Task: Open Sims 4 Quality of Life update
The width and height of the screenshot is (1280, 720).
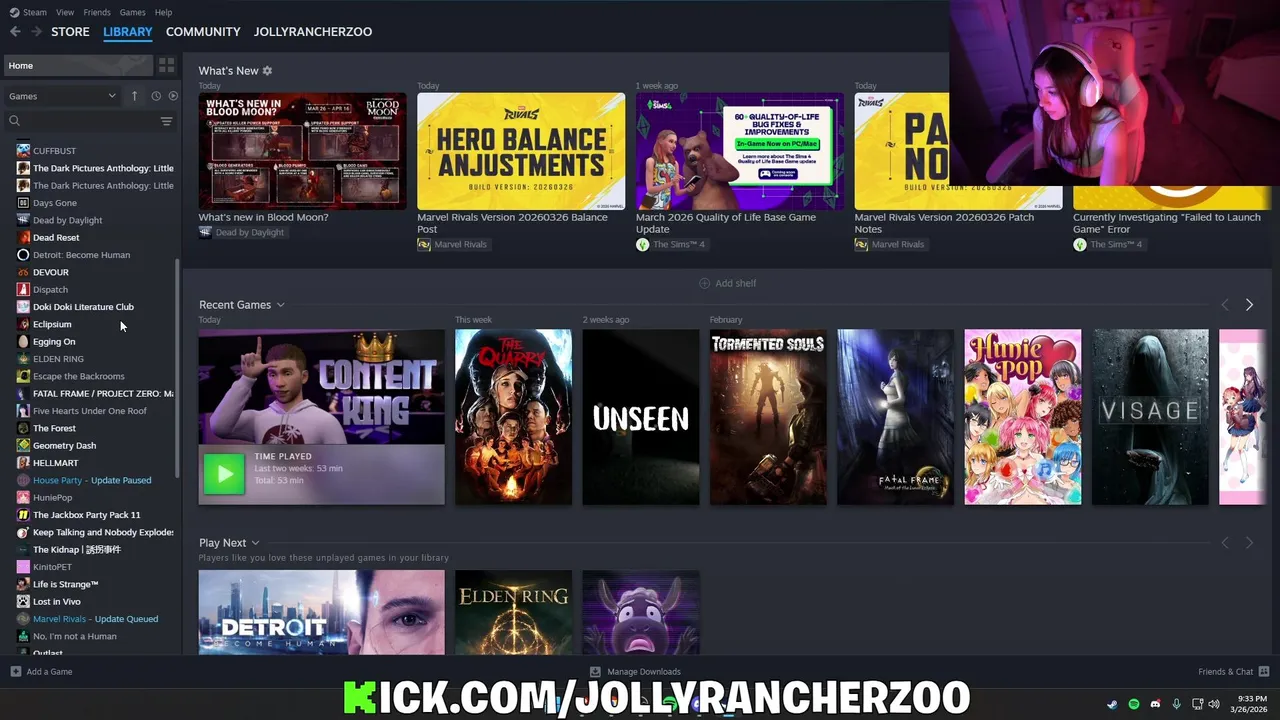Action: 740,151
